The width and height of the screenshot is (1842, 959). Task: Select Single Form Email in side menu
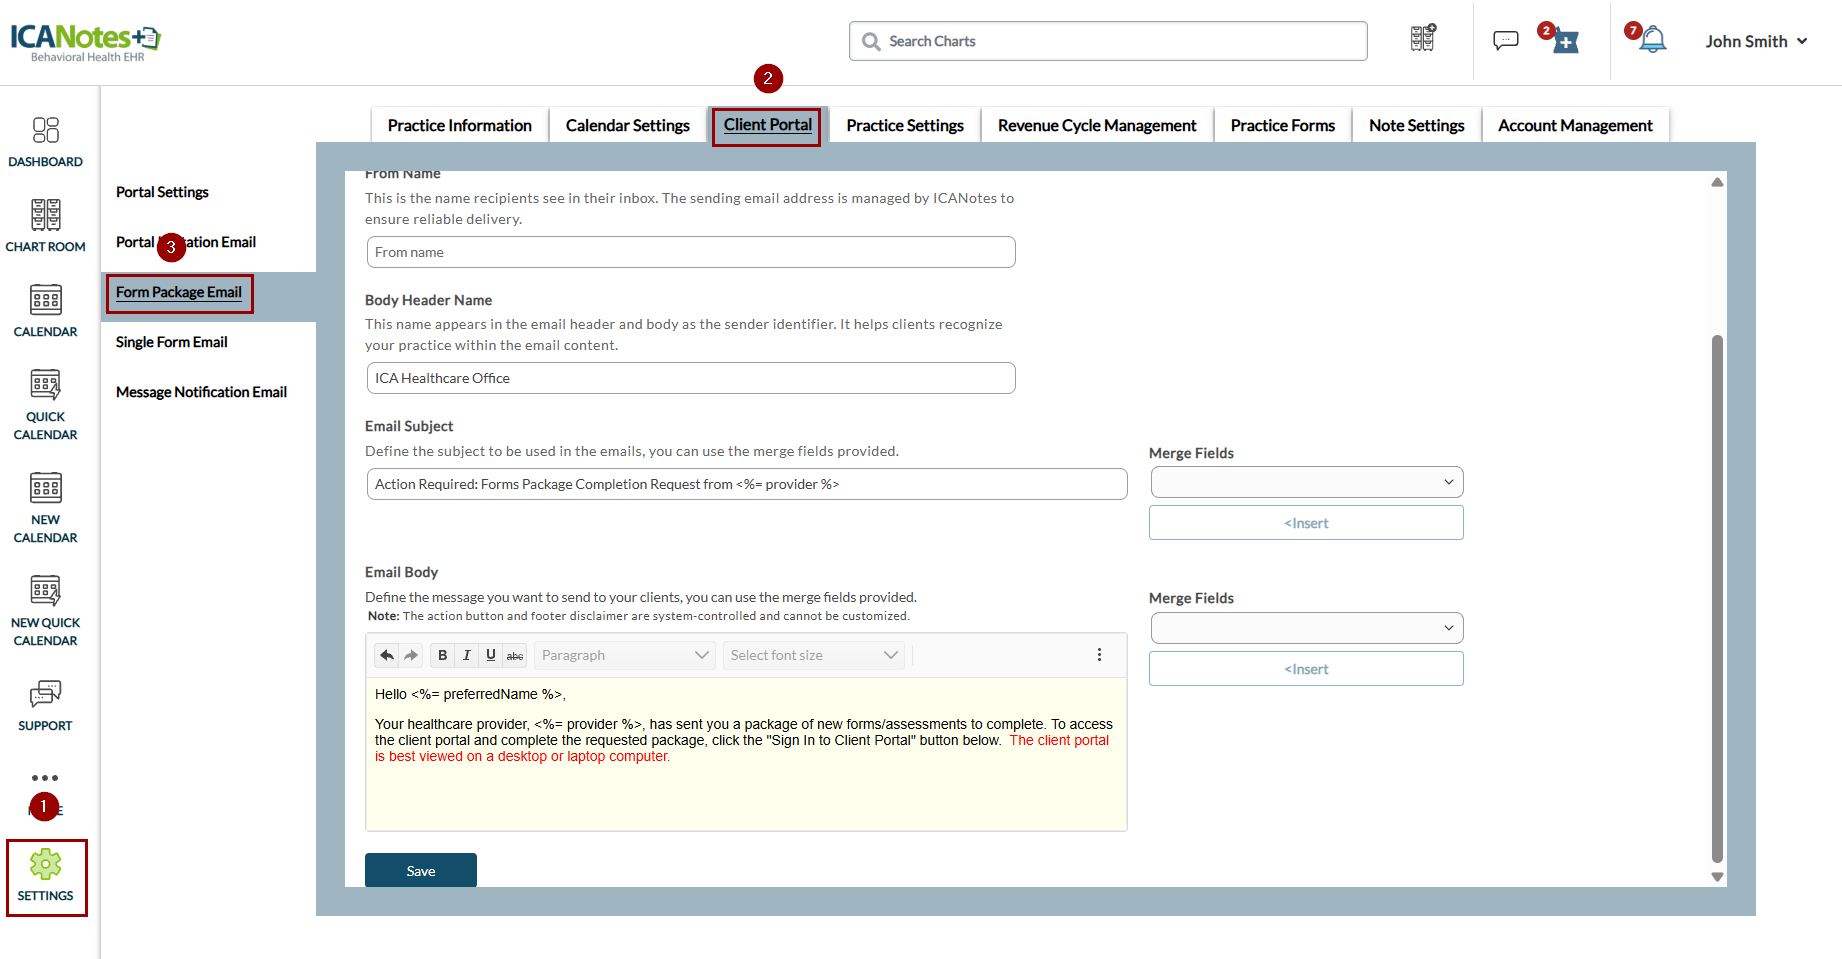172,342
